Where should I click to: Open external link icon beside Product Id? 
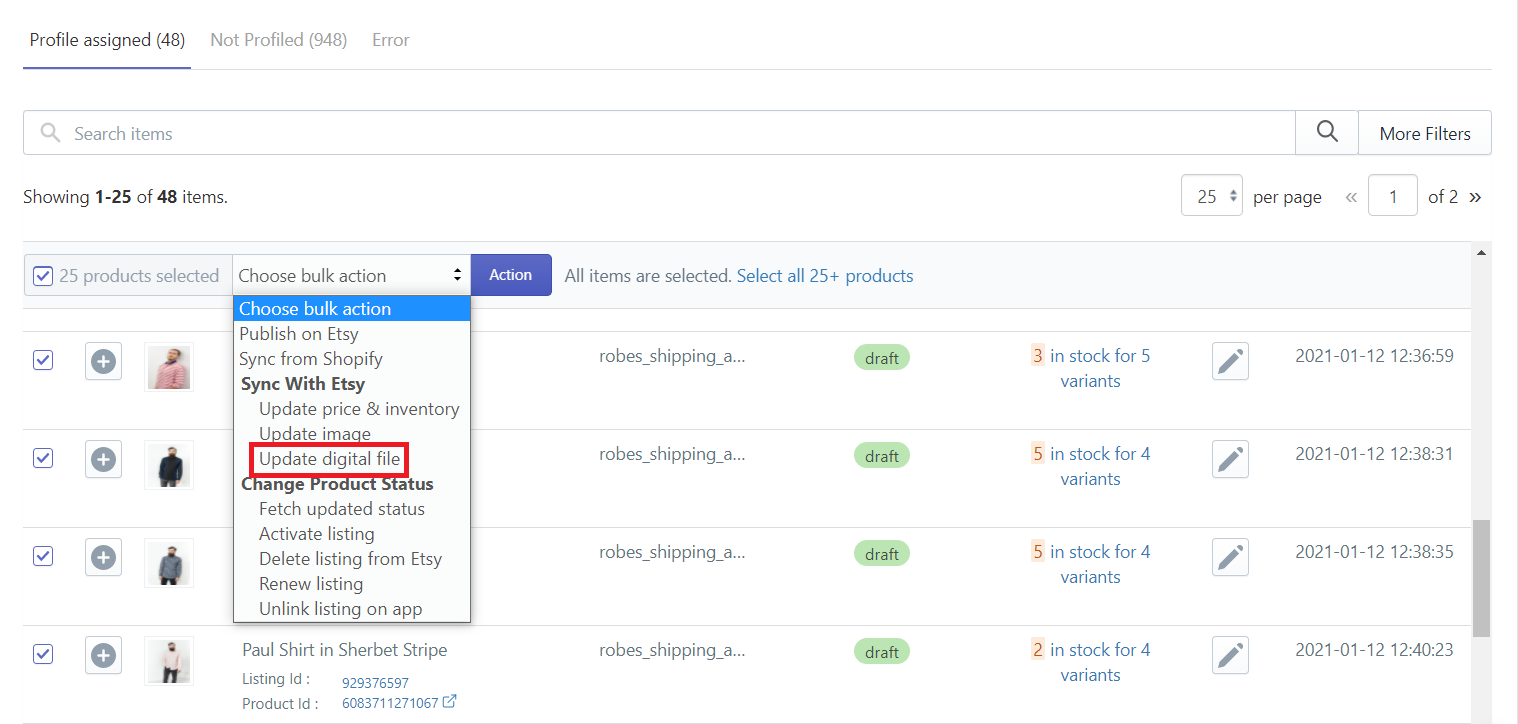[x=450, y=702]
